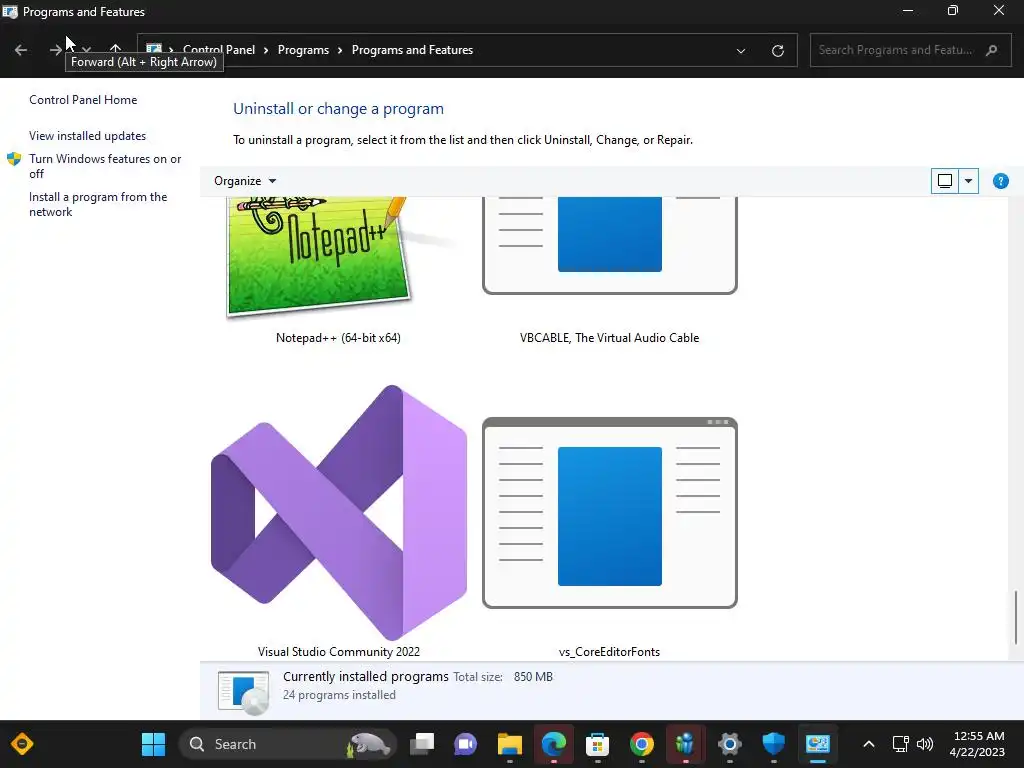This screenshot has height=768, width=1024.
Task: Expand the address bar history dropdown
Action: [741, 51]
